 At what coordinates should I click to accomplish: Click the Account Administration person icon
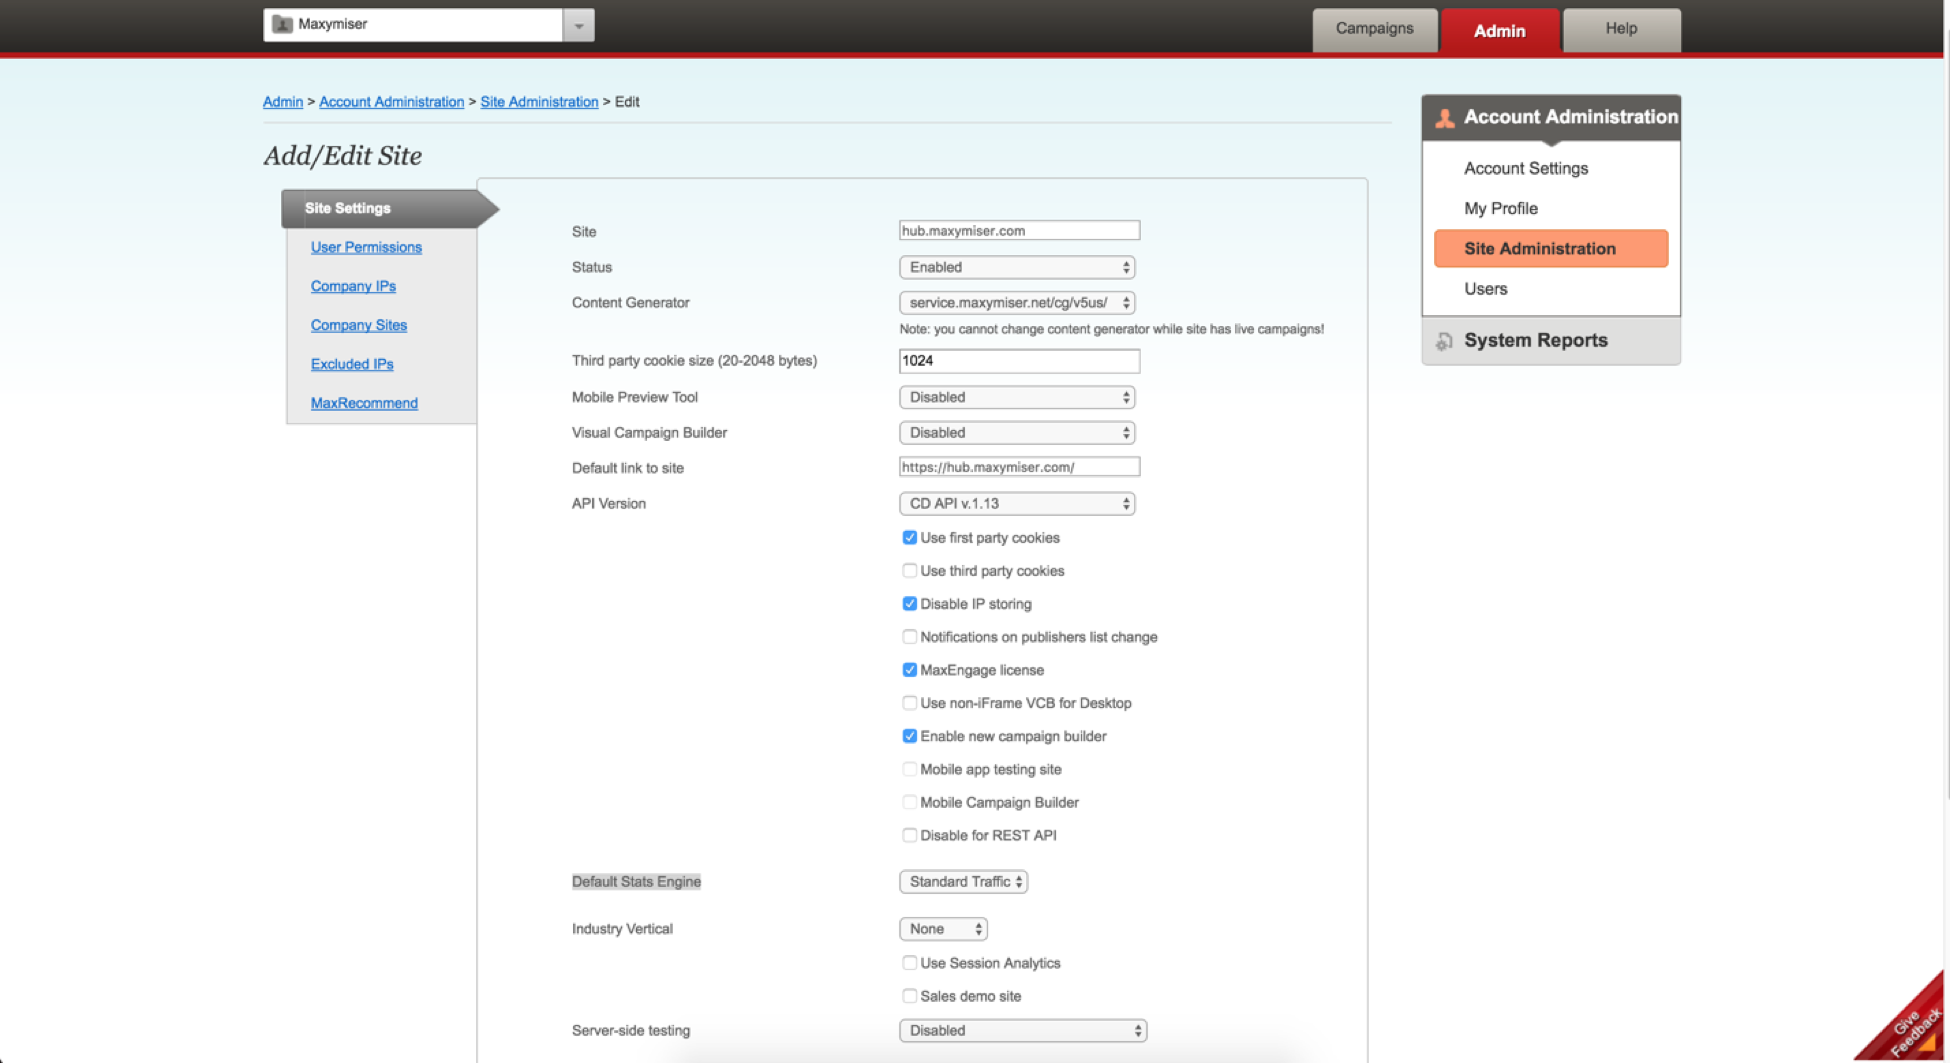(1444, 118)
